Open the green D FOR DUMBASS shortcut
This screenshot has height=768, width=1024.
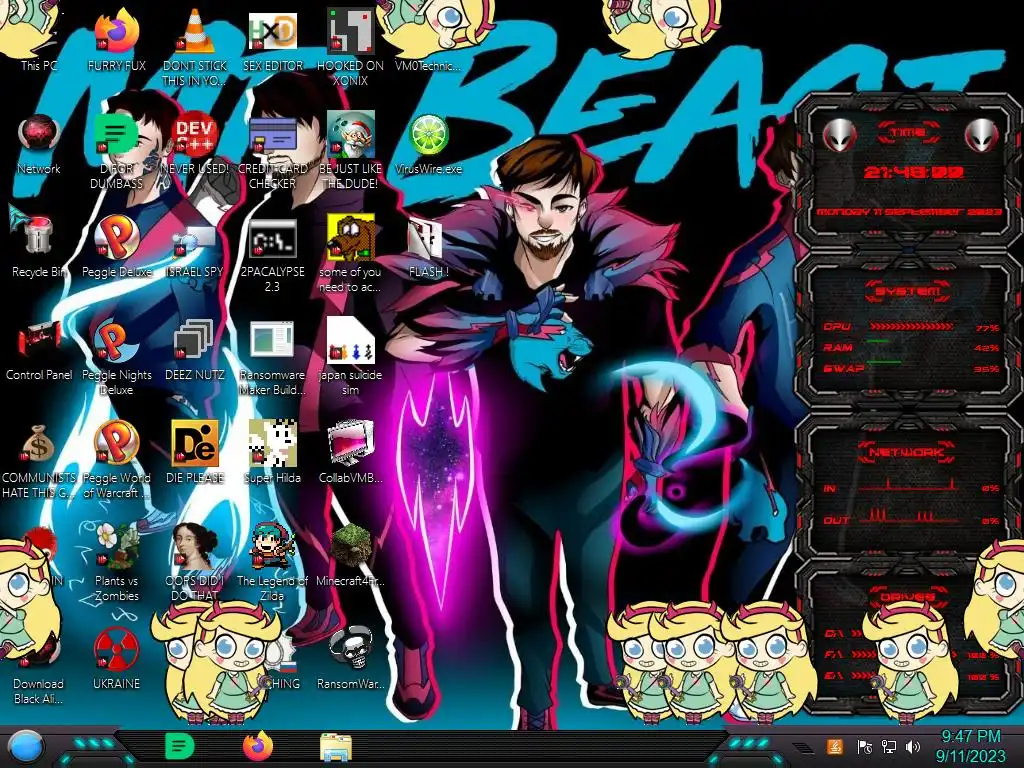tap(116, 150)
